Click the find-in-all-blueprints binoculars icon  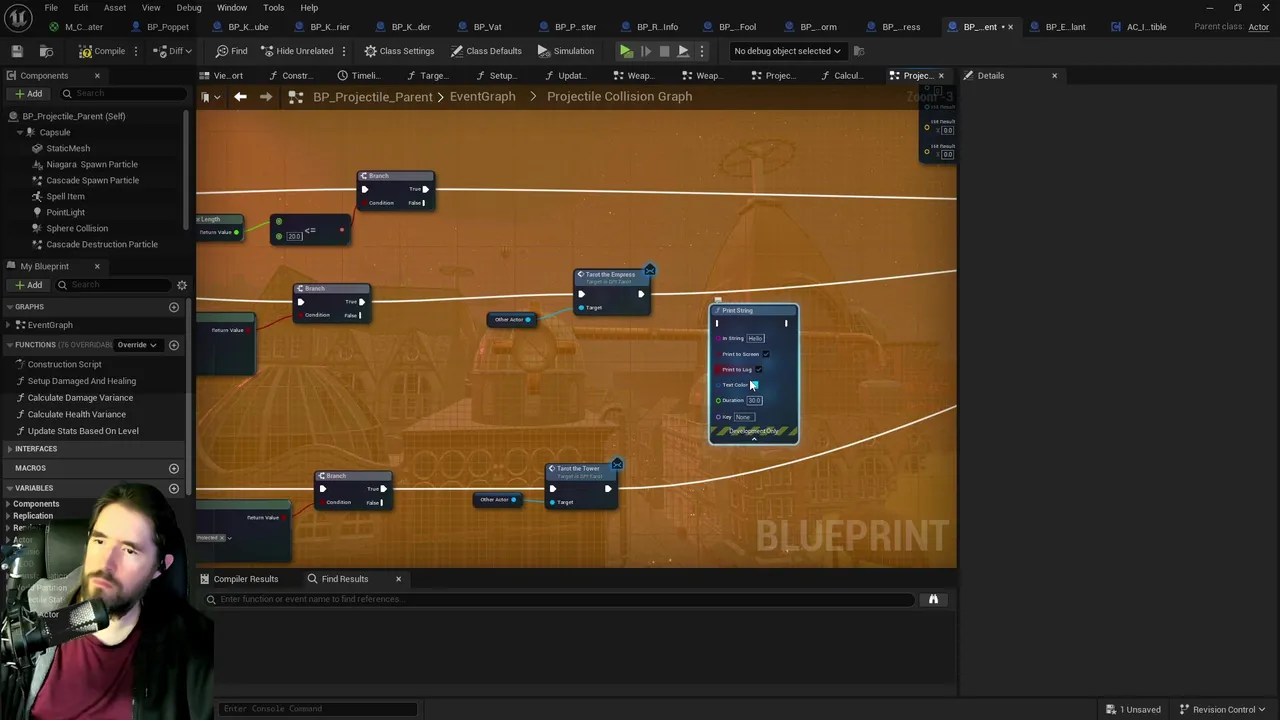[933, 599]
